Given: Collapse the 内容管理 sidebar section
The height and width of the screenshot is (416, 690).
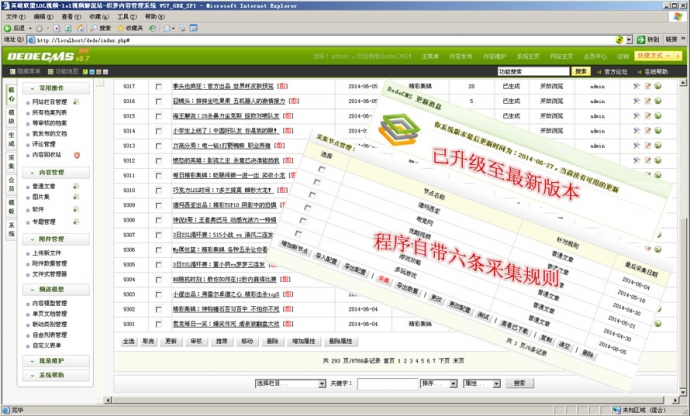Looking at the screenshot, I should [56, 173].
